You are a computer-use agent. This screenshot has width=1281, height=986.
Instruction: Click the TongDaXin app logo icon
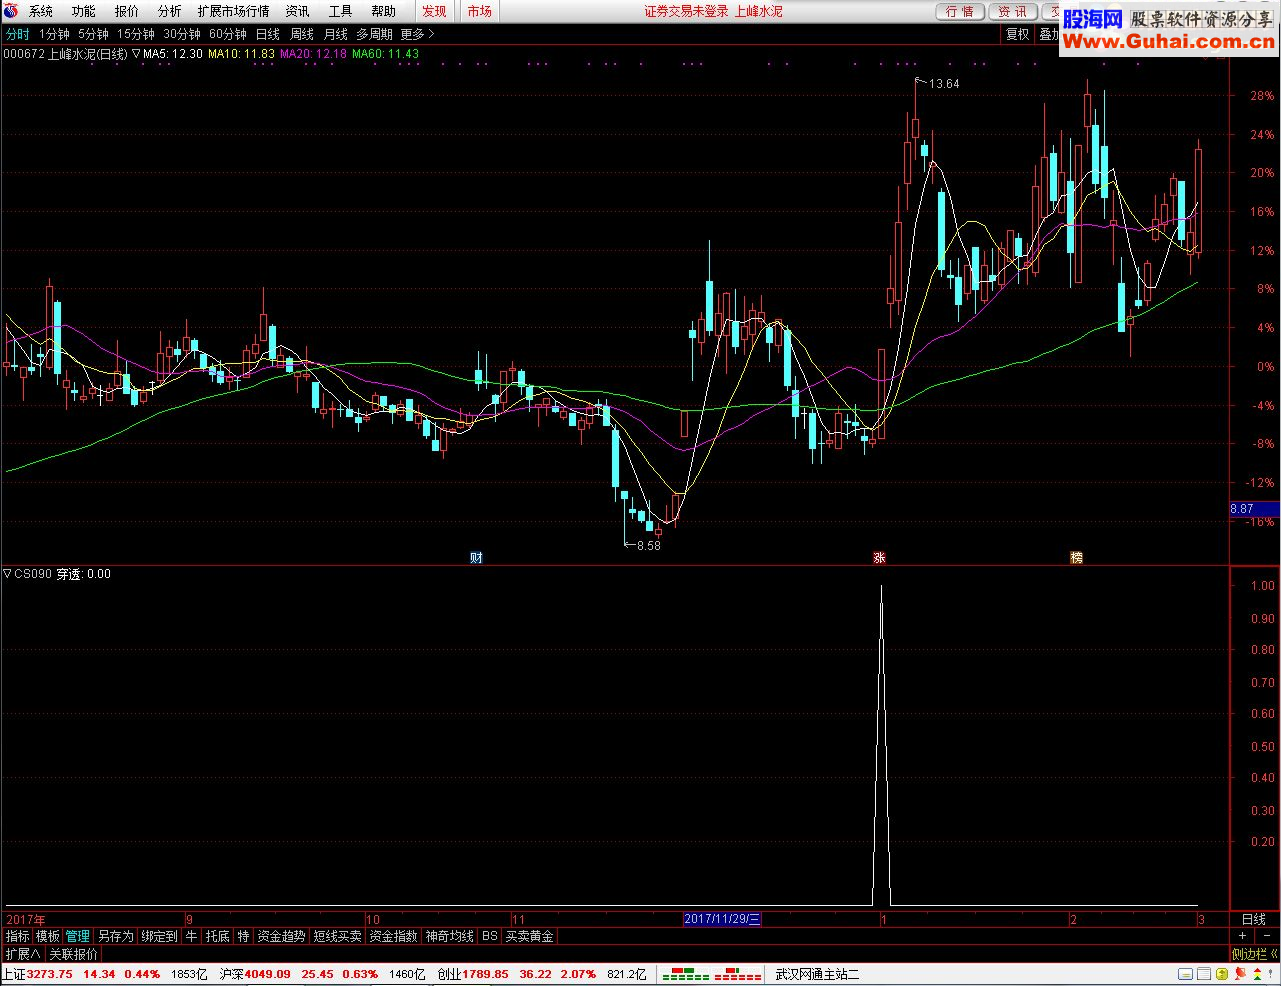10,11
